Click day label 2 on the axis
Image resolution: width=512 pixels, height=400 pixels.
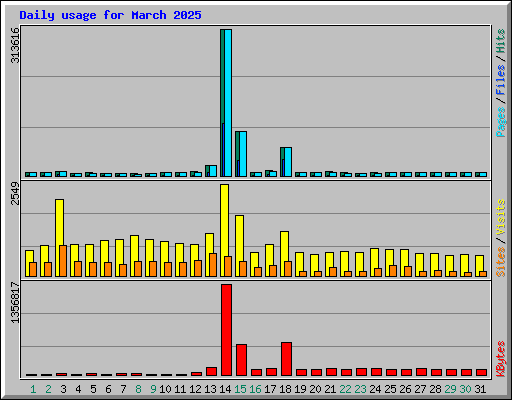(48, 389)
